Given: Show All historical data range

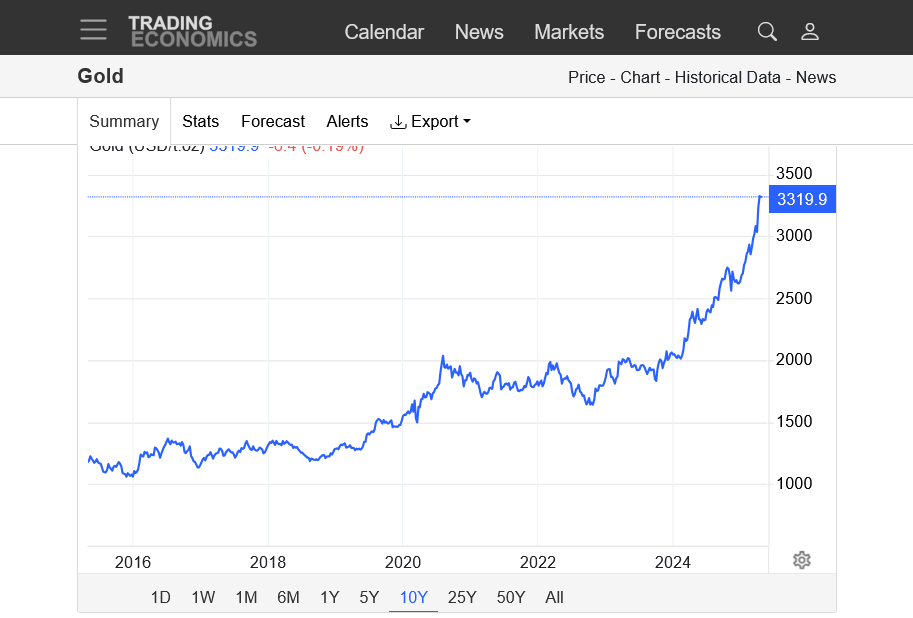Looking at the screenshot, I should click(554, 597).
